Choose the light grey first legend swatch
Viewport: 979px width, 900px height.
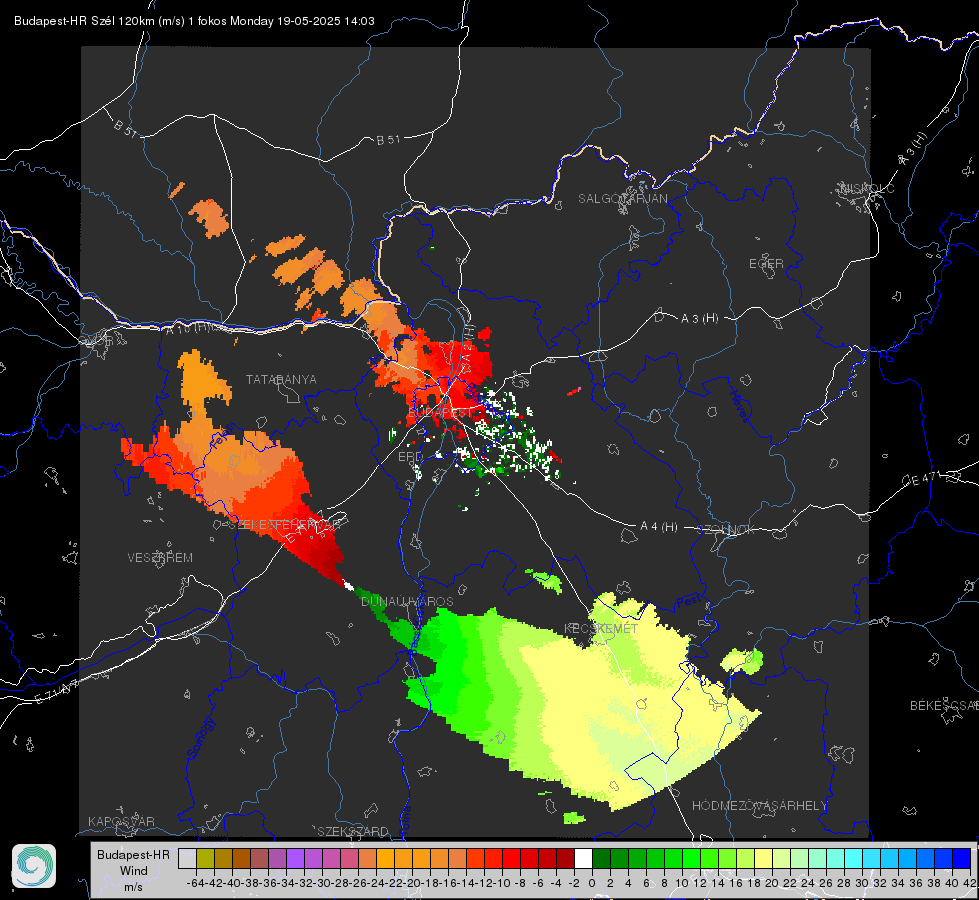point(187,859)
